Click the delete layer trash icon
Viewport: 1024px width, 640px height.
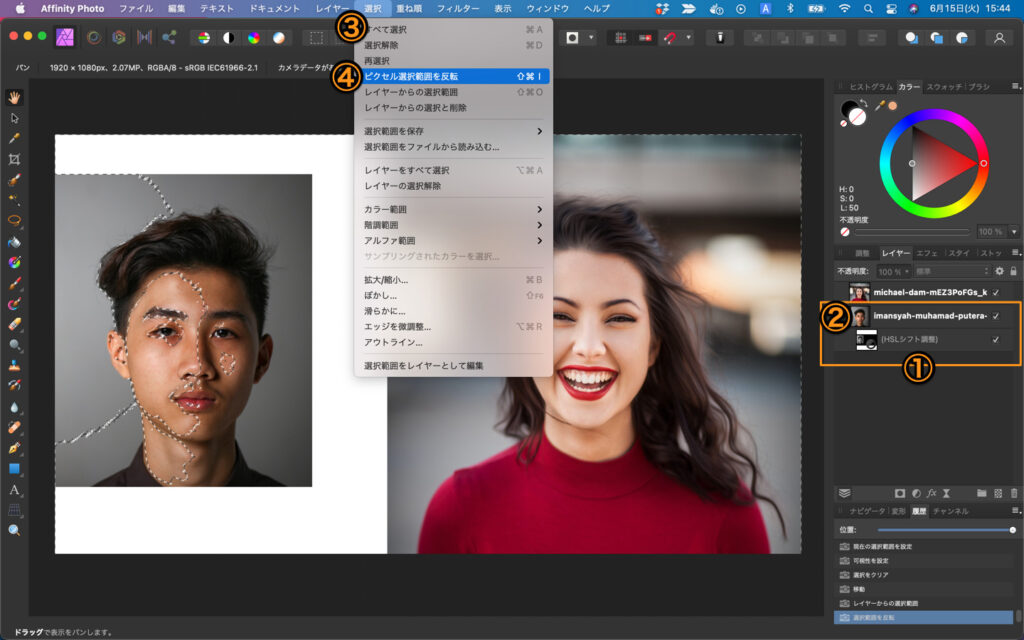pos(1013,493)
